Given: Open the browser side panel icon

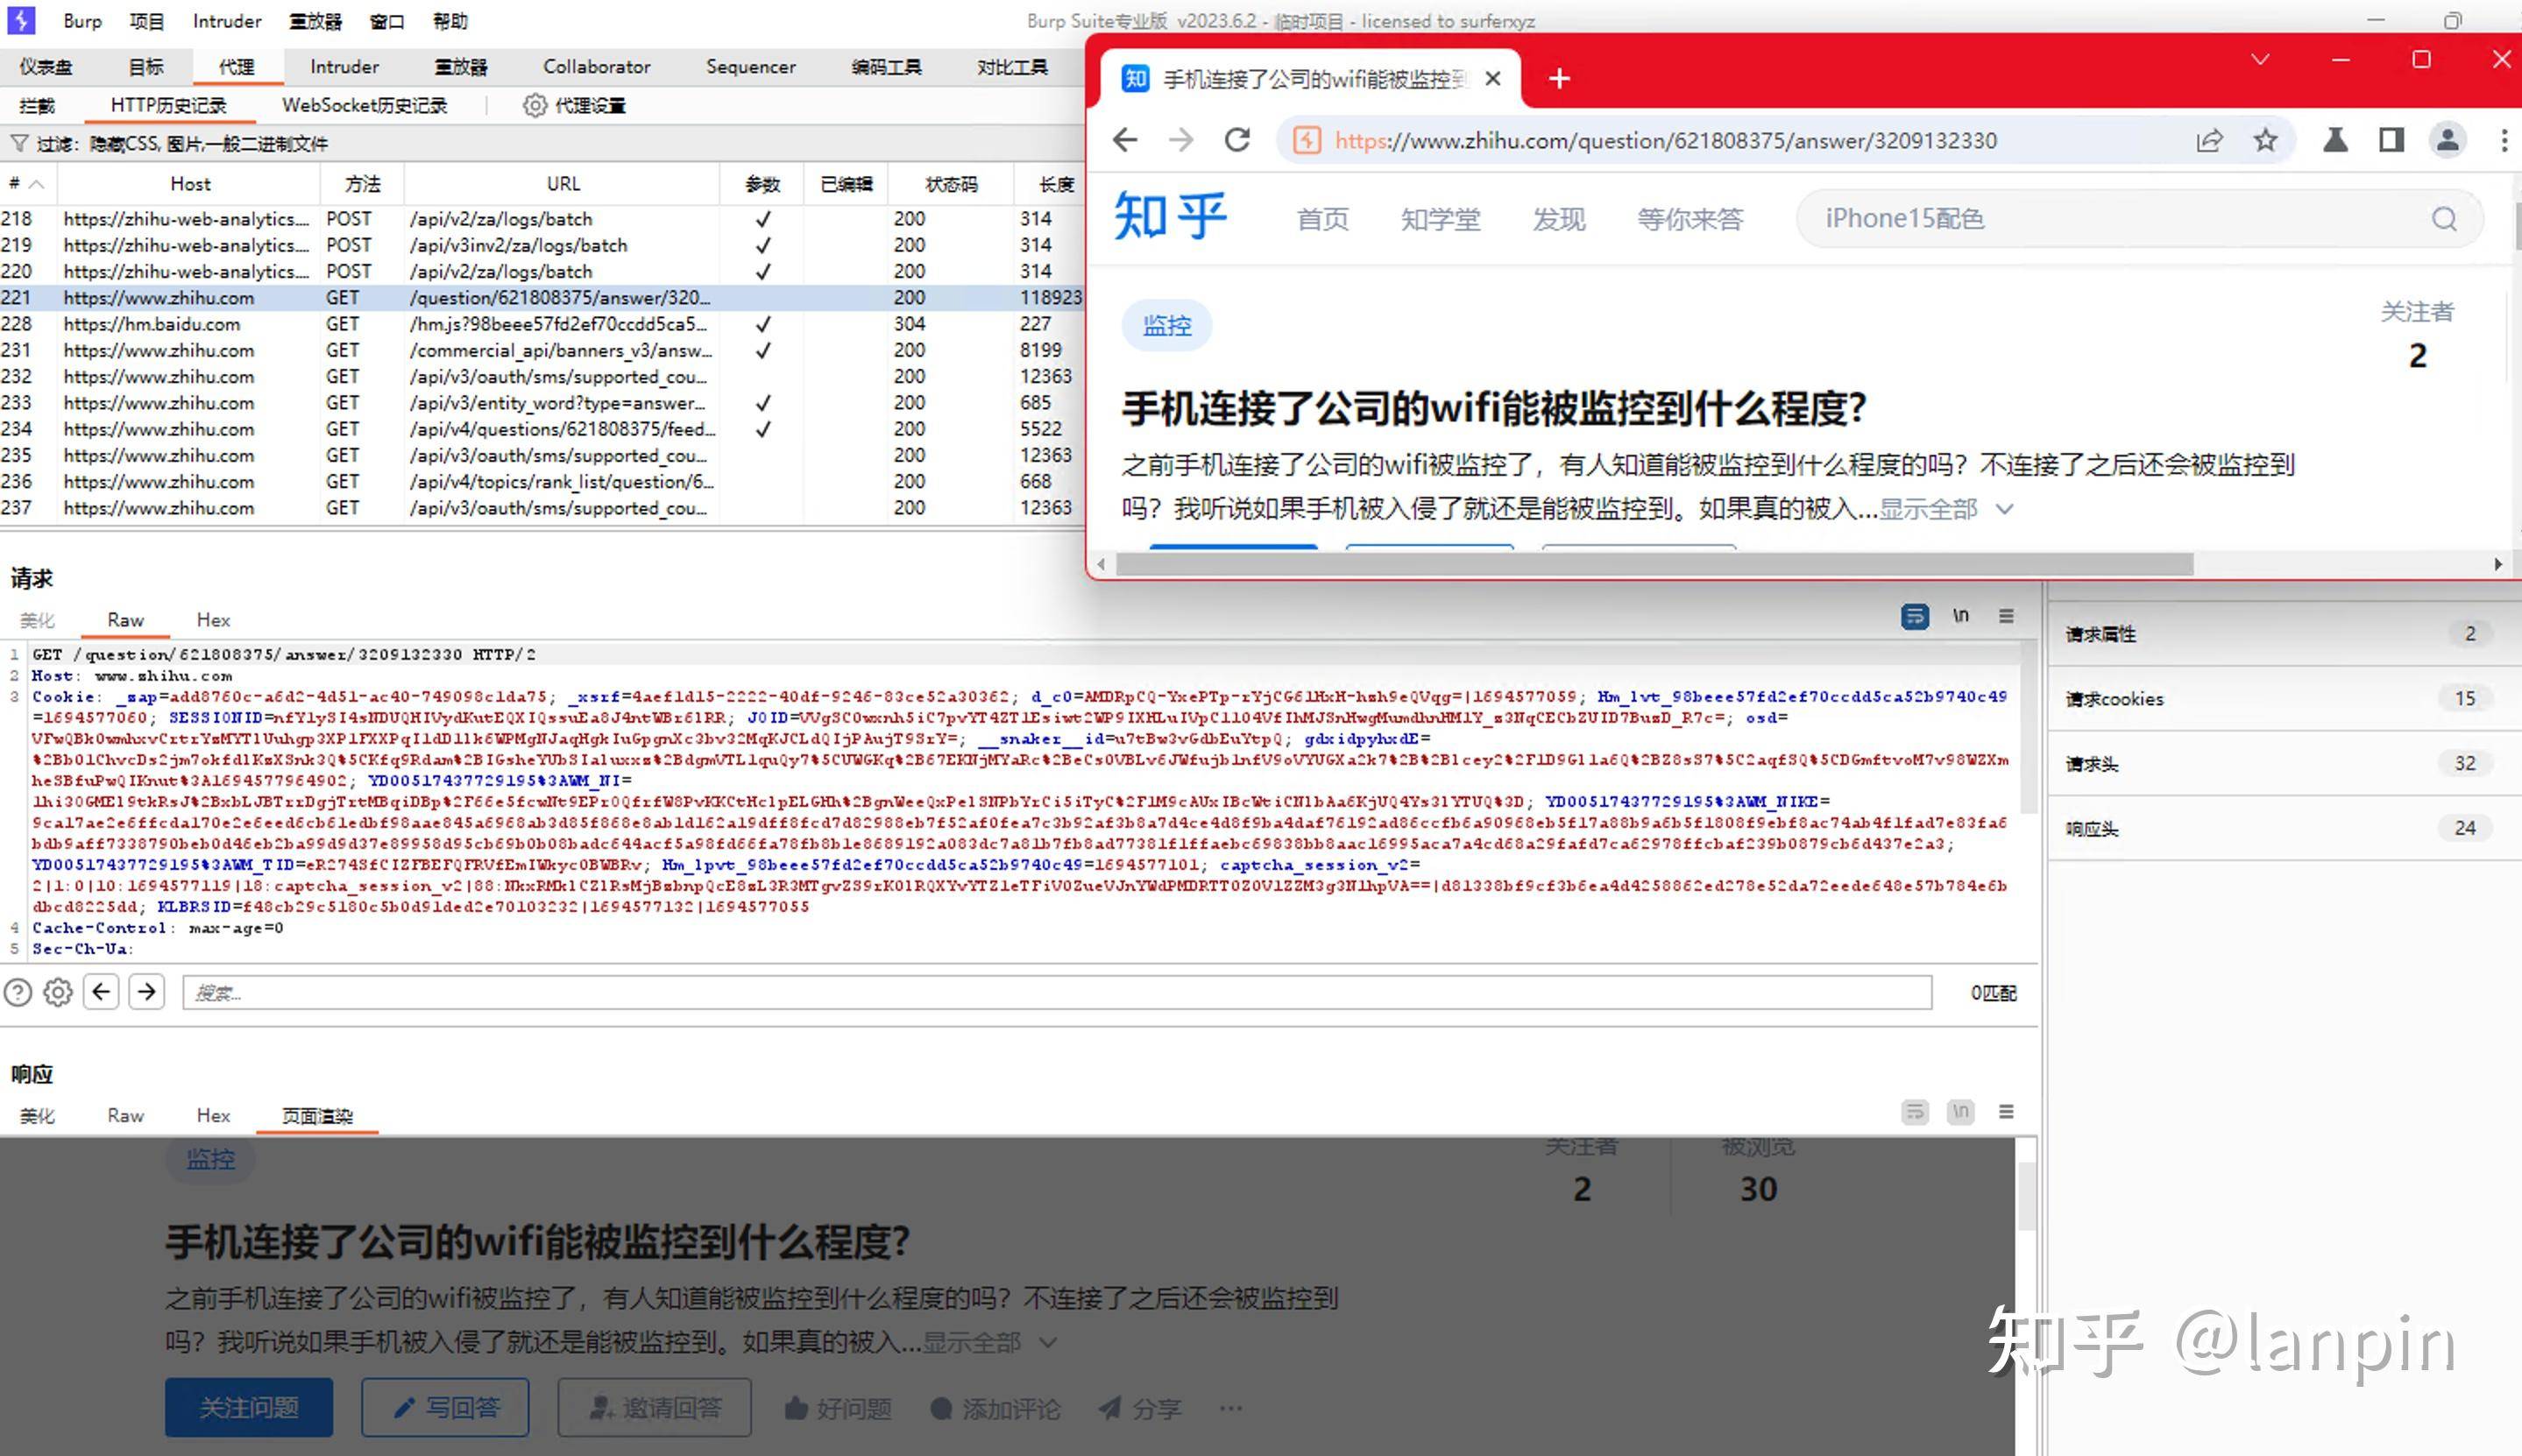Looking at the screenshot, I should (x=2391, y=140).
